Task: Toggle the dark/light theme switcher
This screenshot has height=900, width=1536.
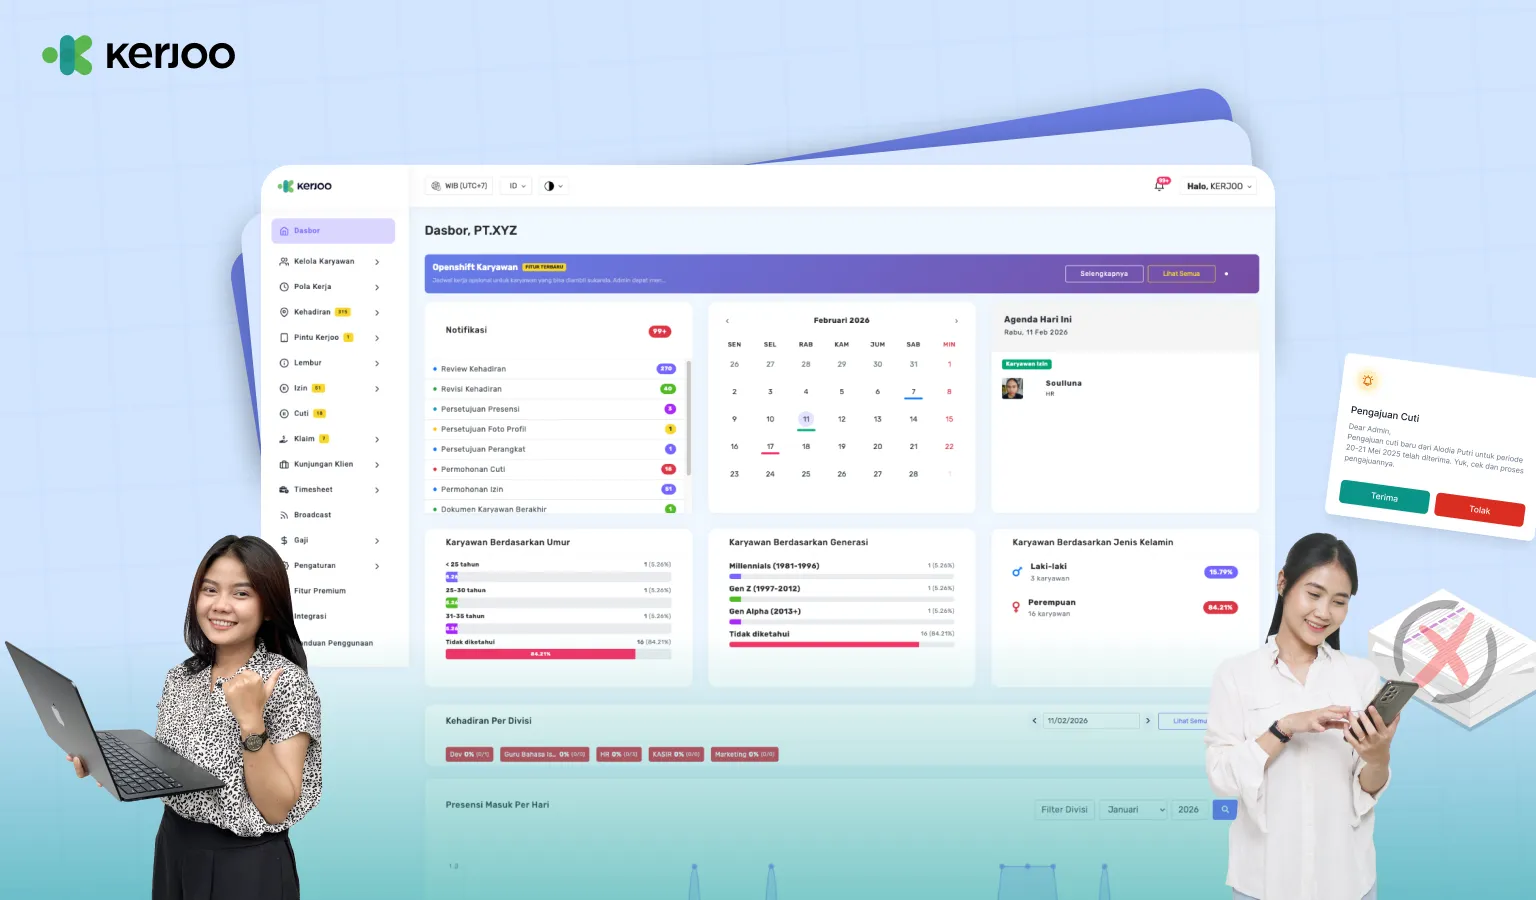Action: [x=553, y=186]
